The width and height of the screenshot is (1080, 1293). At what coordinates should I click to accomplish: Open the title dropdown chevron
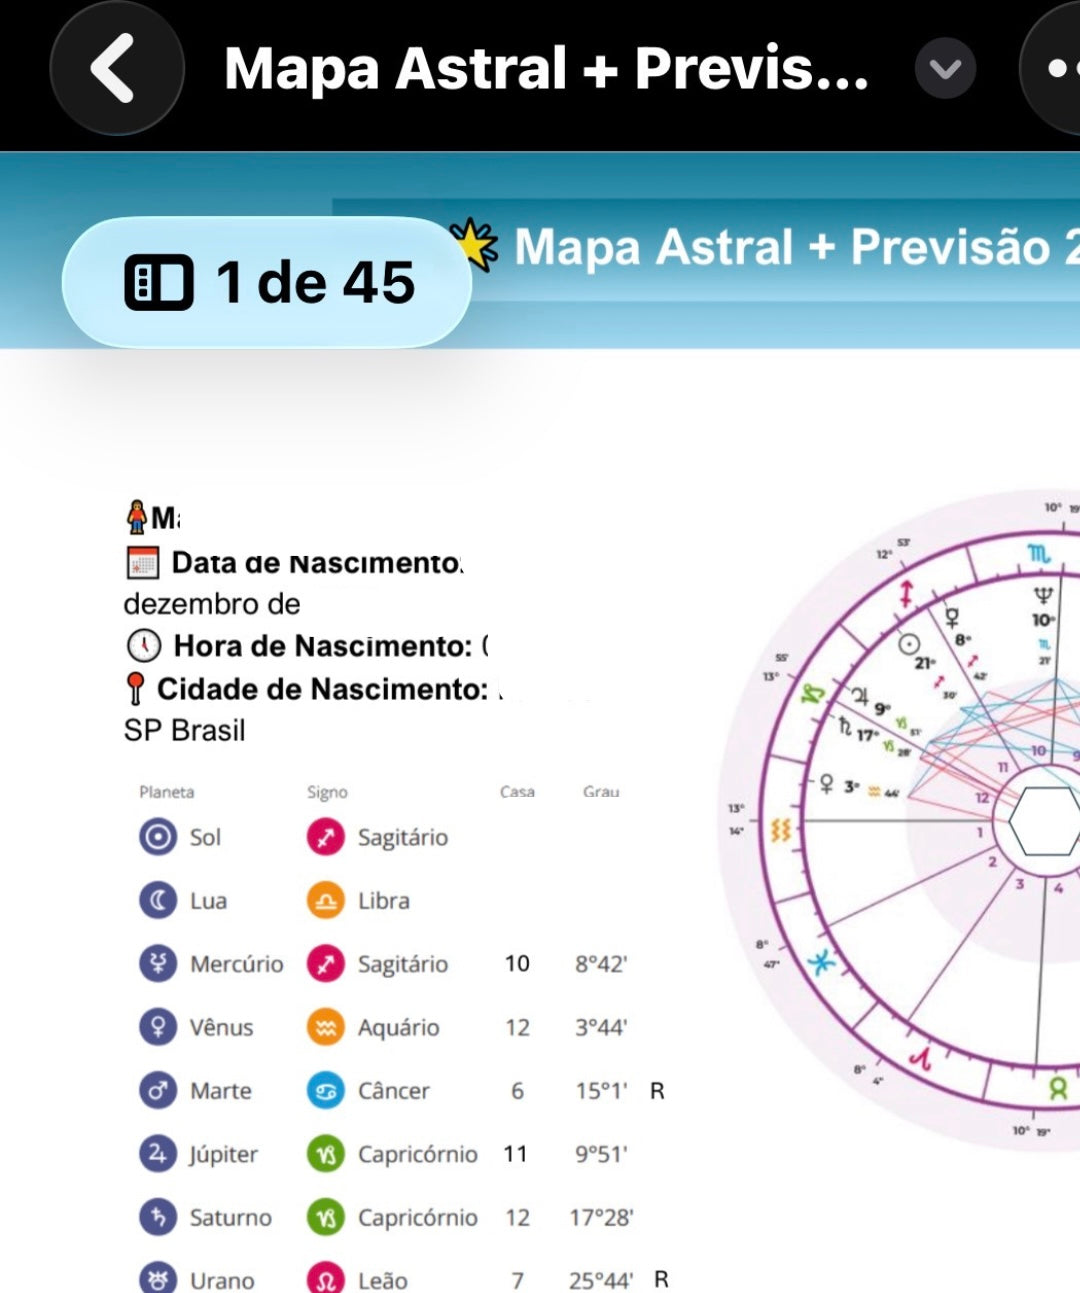pyautogui.click(x=945, y=68)
